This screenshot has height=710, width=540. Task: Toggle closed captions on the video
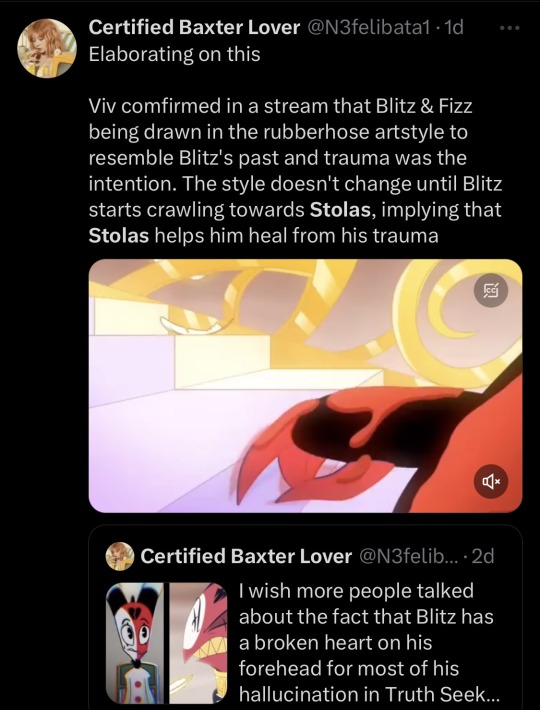(491, 291)
